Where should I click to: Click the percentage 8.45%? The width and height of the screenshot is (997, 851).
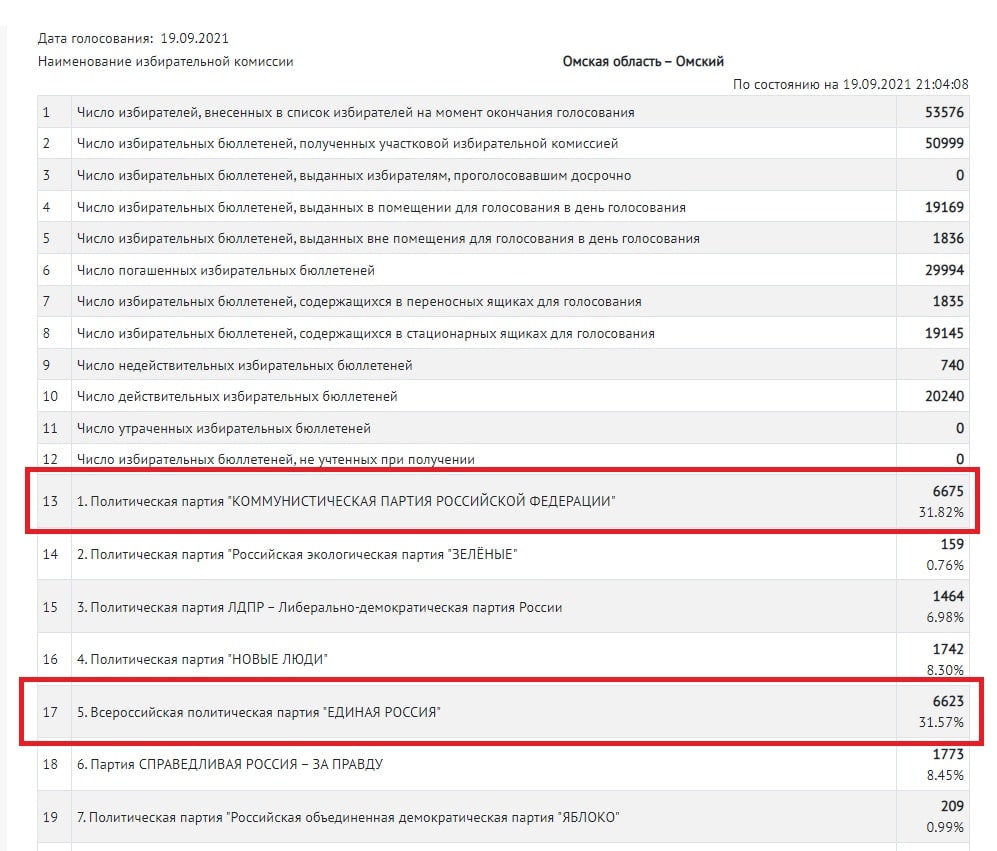tap(945, 775)
